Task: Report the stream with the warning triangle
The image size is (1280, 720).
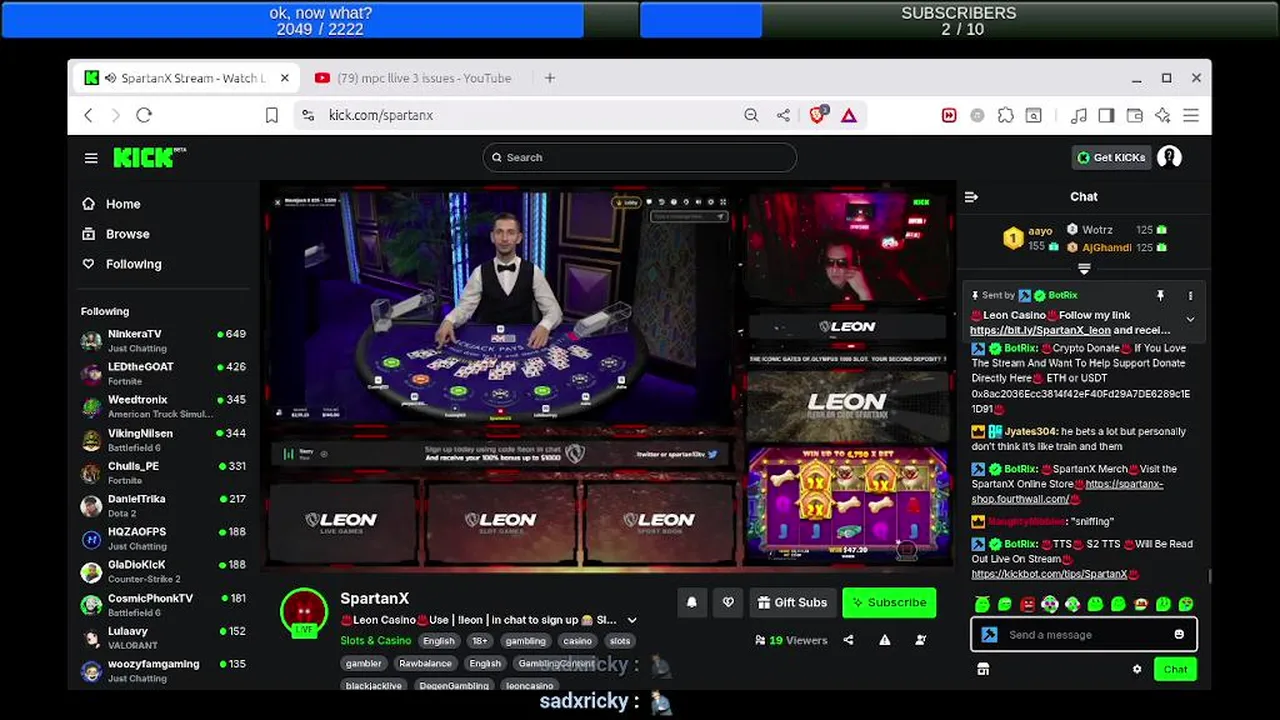Action: tap(885, 640)
